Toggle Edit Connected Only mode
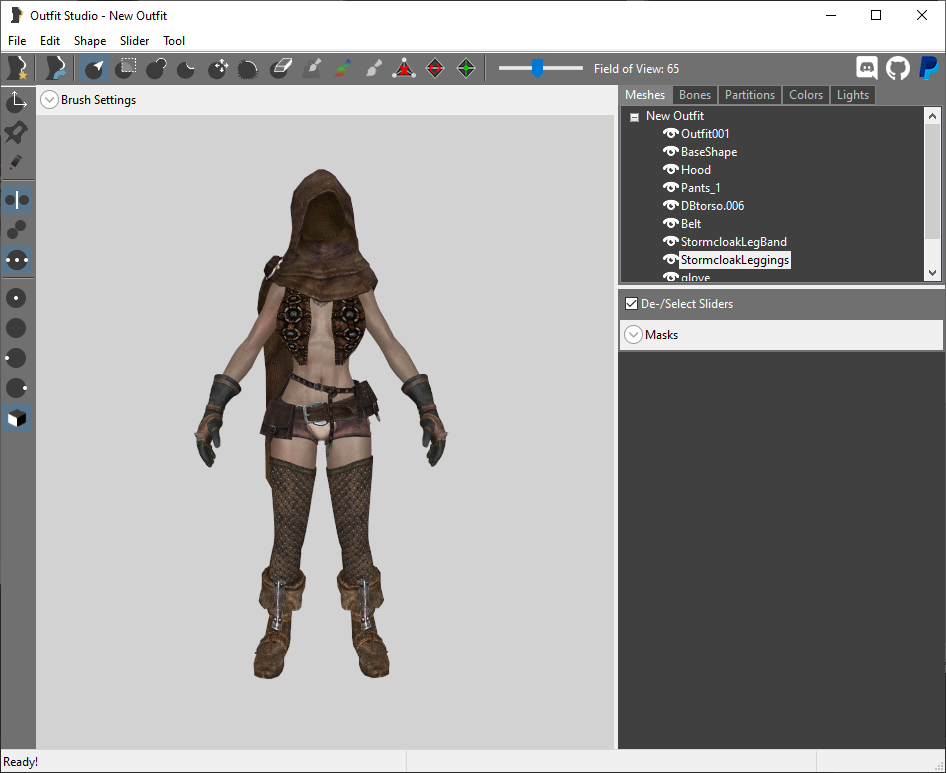This screenshot has height=773, width=946. pos(16,230)
